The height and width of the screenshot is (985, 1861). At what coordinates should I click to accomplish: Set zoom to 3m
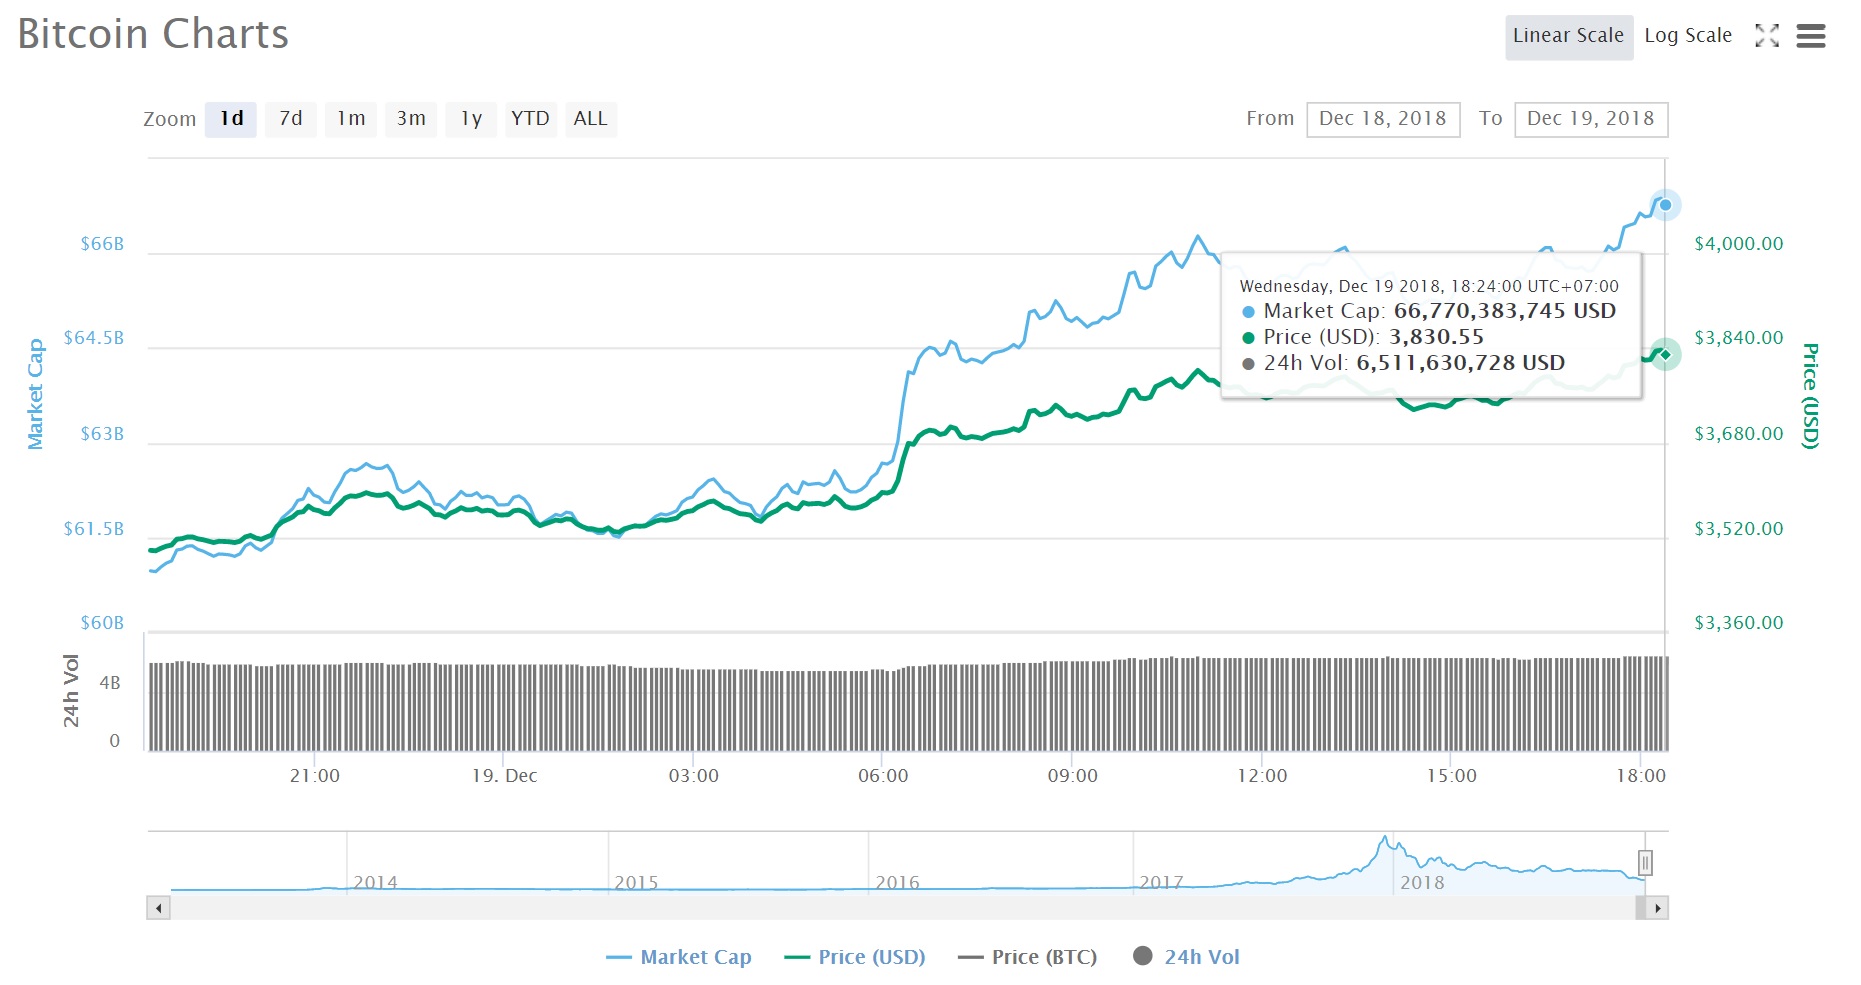[x=411, y=119]
